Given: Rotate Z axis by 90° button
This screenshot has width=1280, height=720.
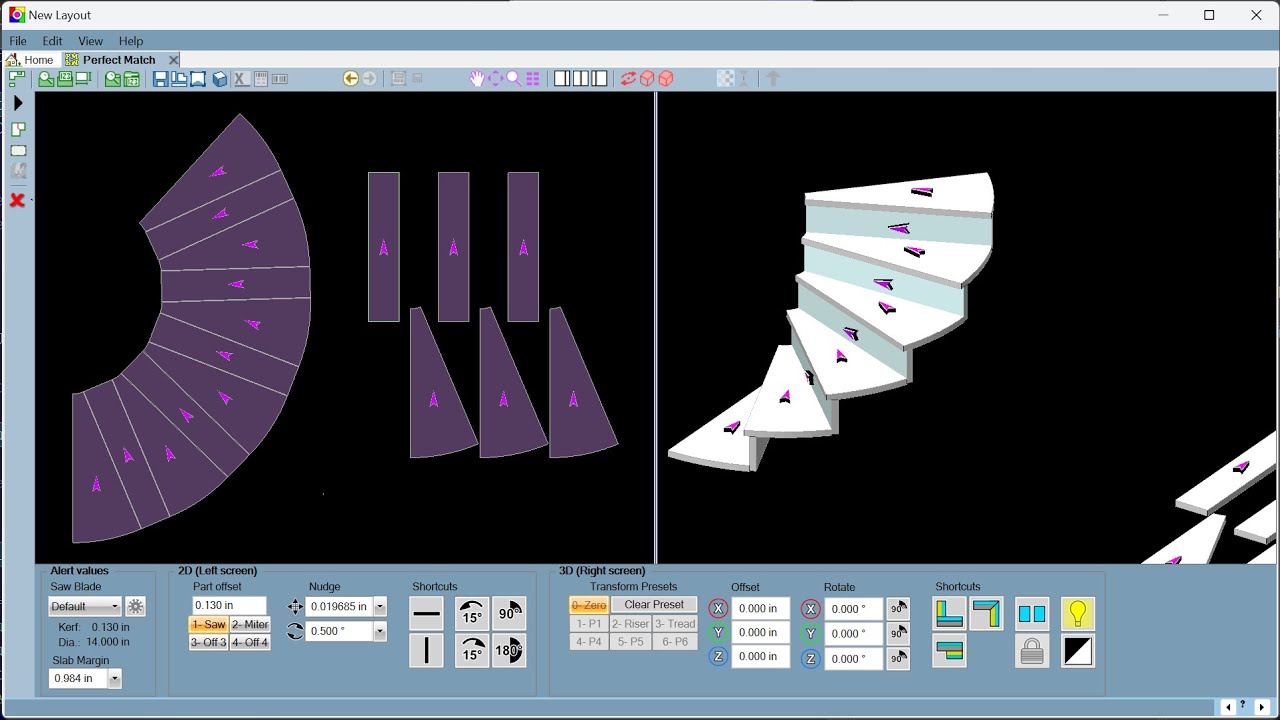Looking at the screenshot, I should pos(898,659).
